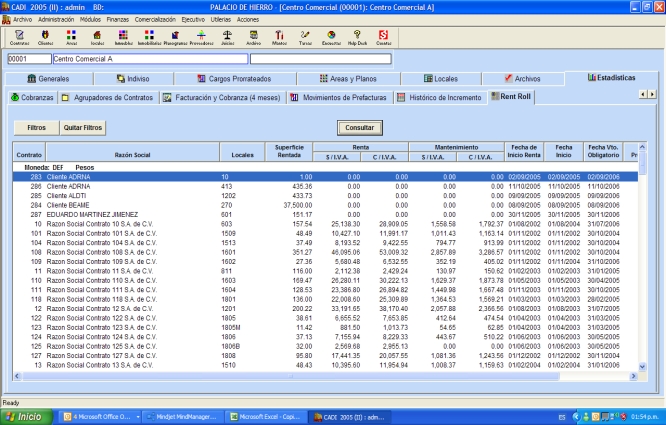
Task: Select the Histórico de Incremento tab
Action: (x=440, y=97)
